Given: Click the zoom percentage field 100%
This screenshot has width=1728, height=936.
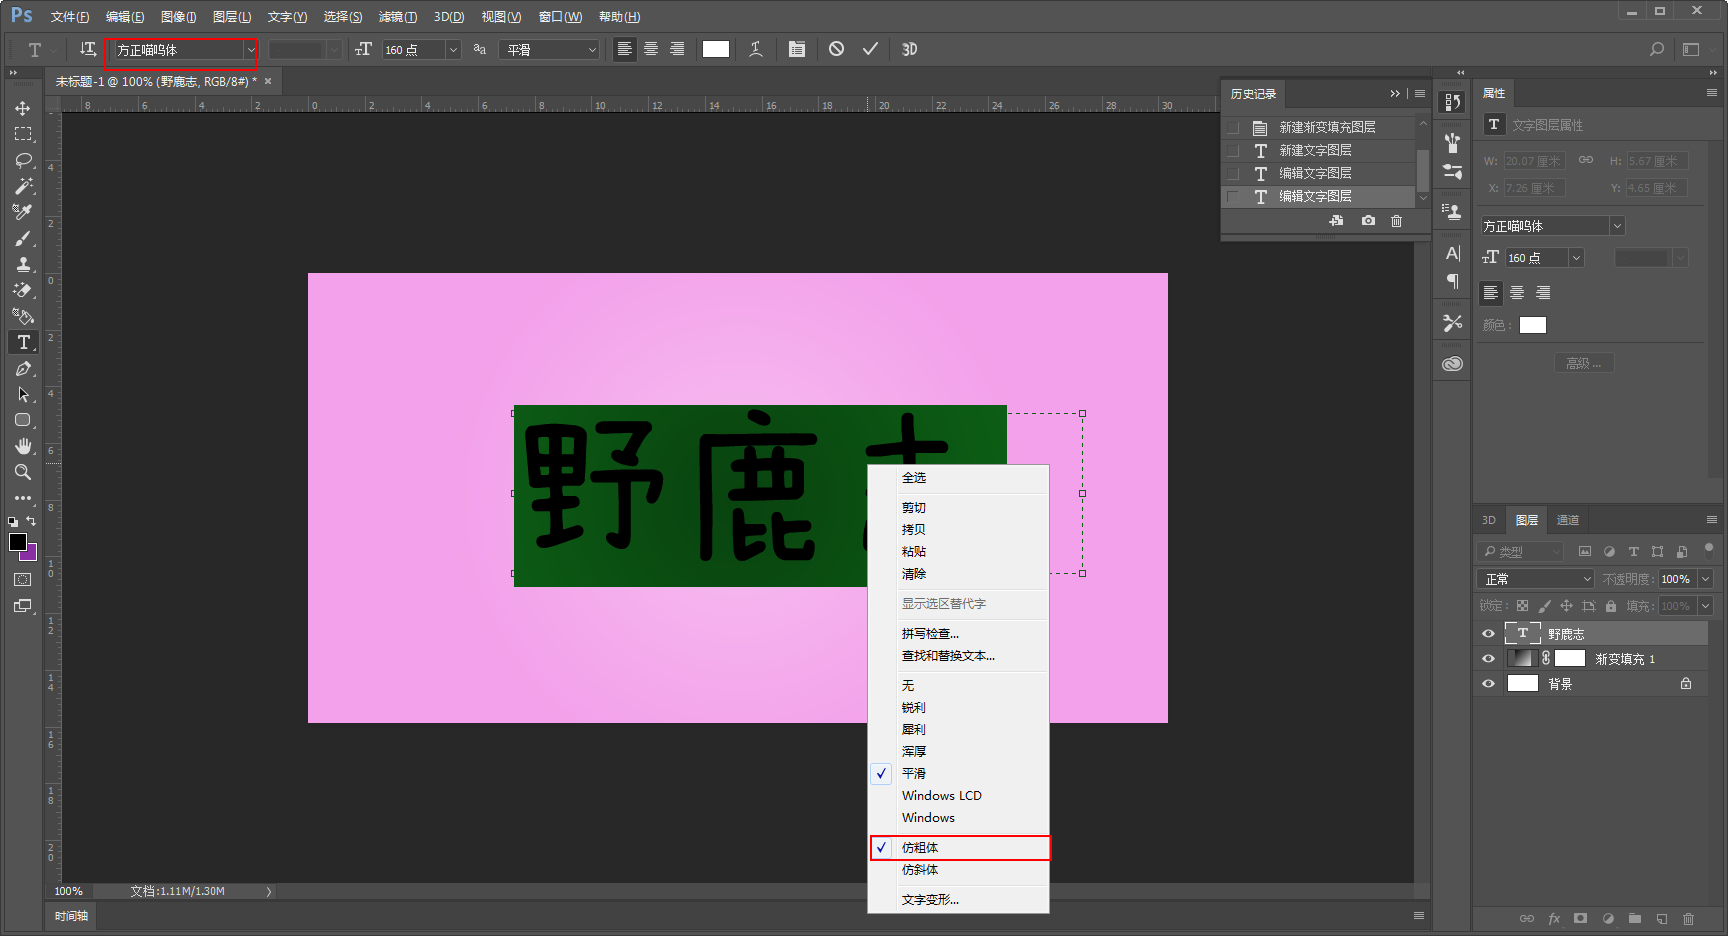Looking at the screenshot, I should (x=69, y=891).
